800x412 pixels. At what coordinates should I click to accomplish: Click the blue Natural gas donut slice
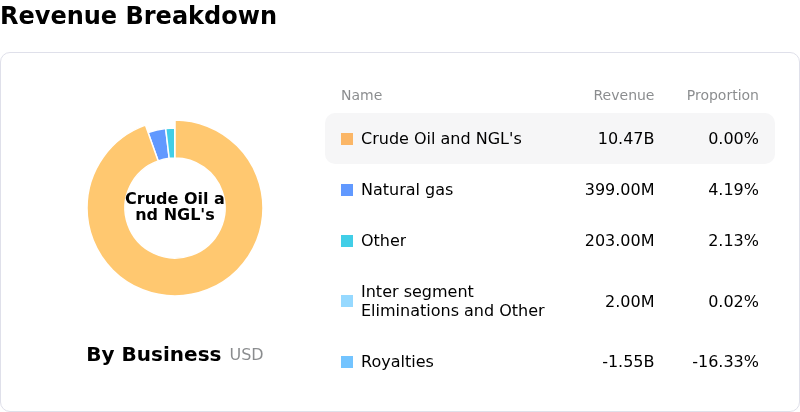pos(158,145)
